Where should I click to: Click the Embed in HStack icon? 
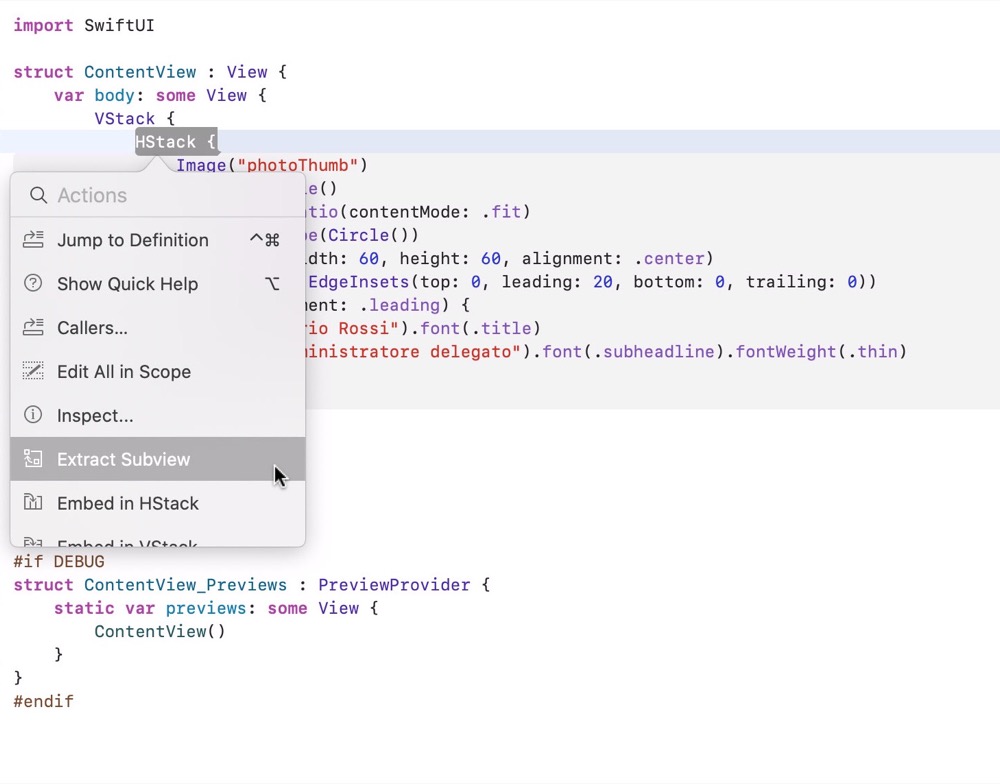pos(33,503)
